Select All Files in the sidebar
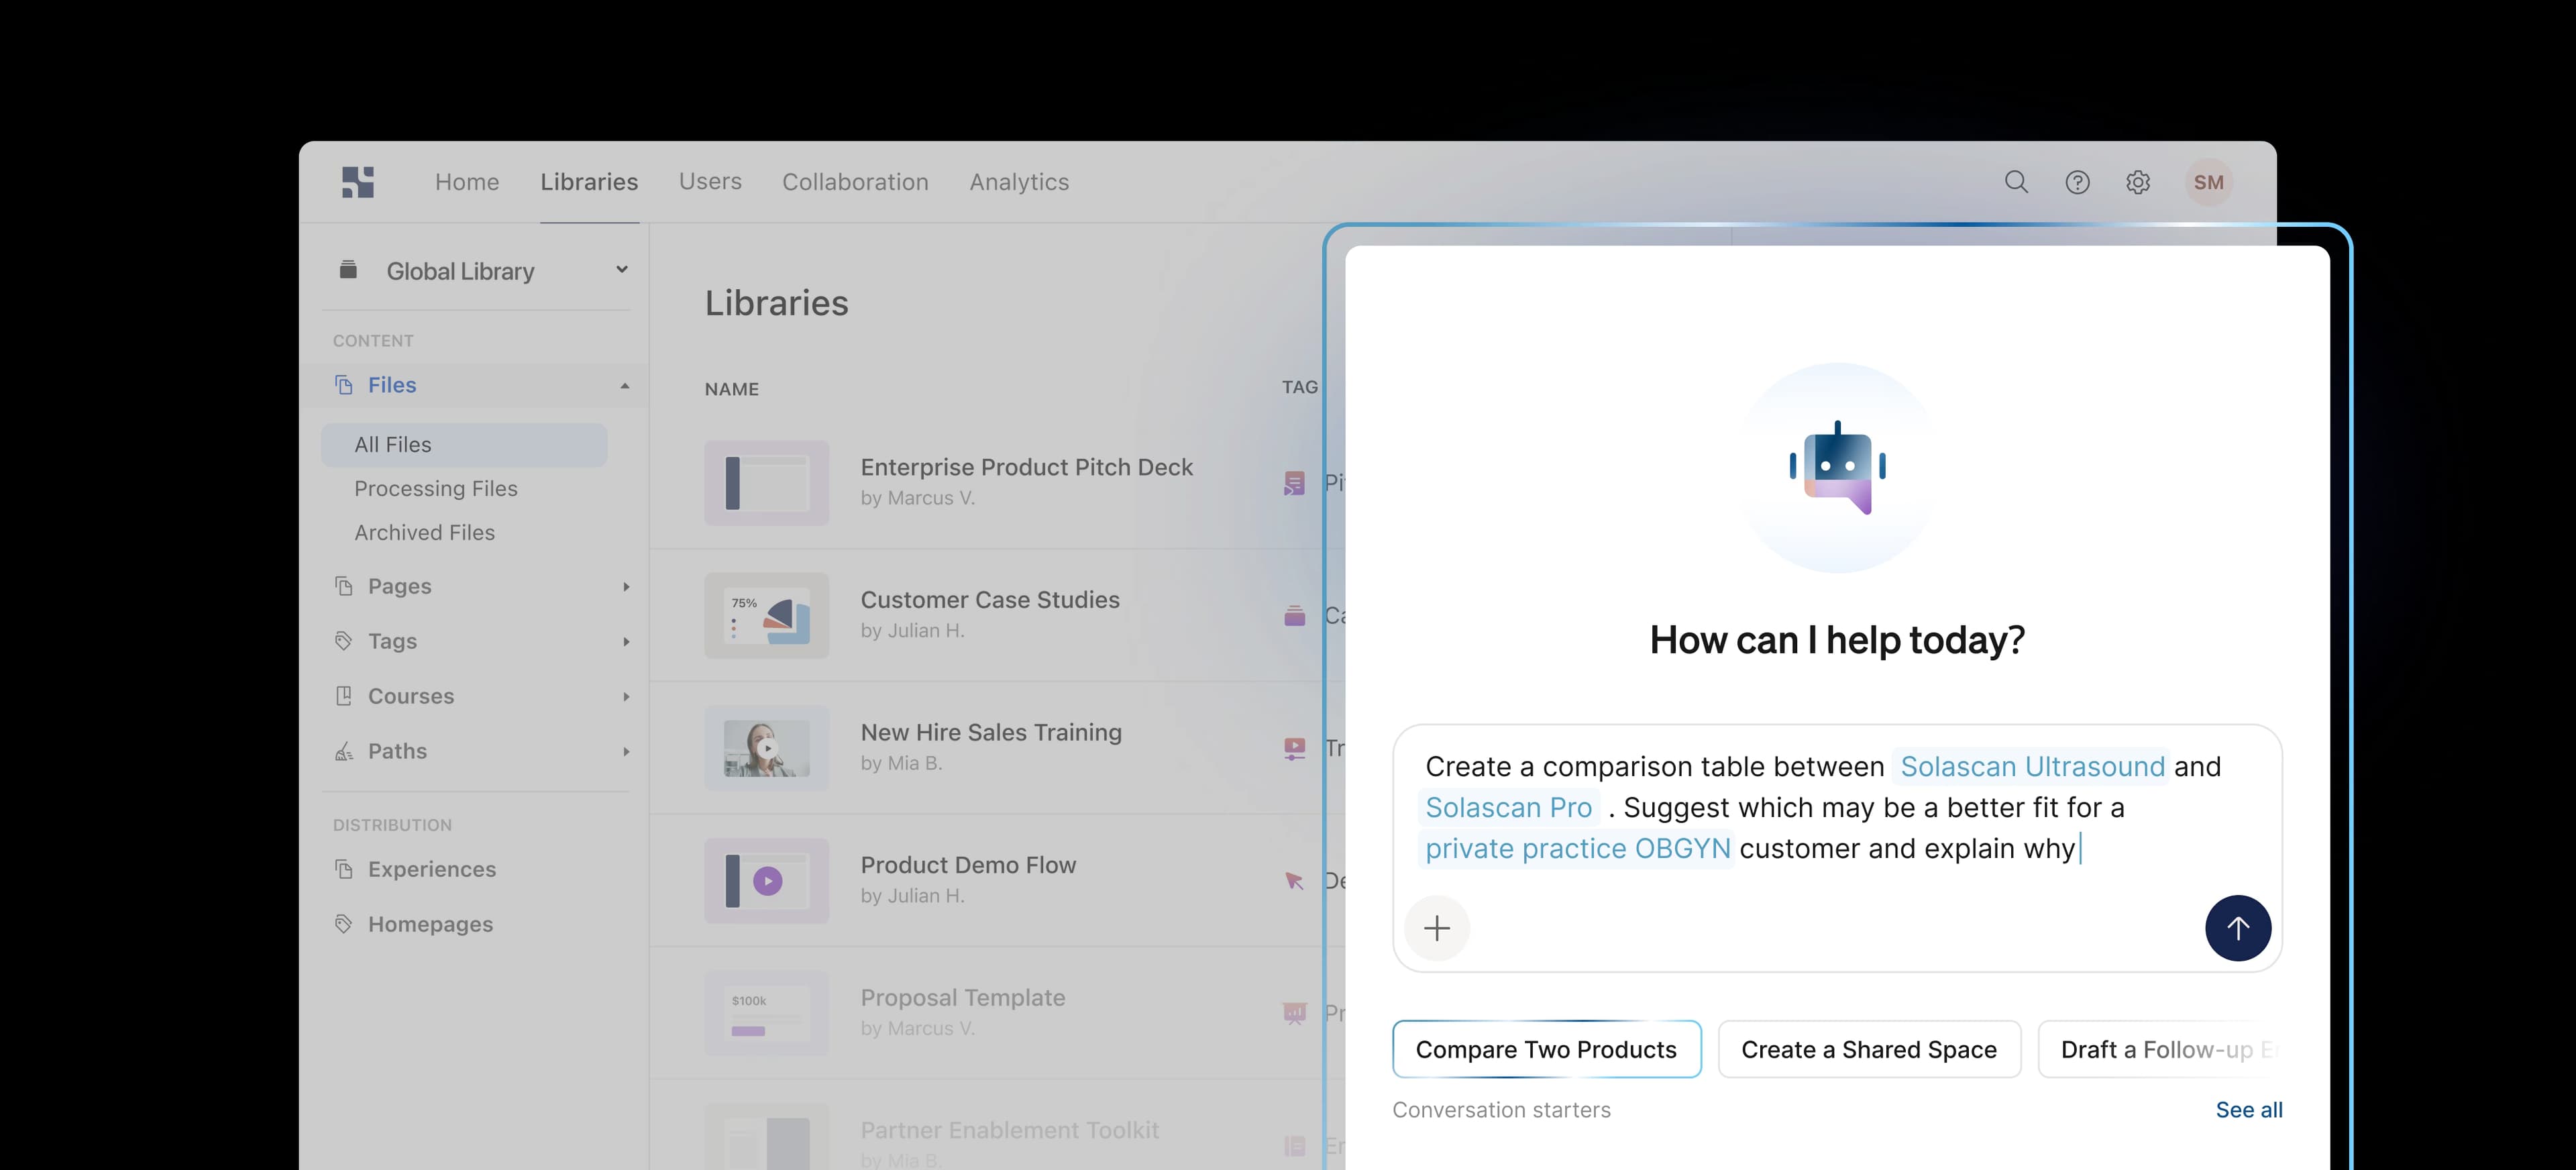This screenshot has height=1170, width=2576. pyautogui.click(x=393, y=444)
